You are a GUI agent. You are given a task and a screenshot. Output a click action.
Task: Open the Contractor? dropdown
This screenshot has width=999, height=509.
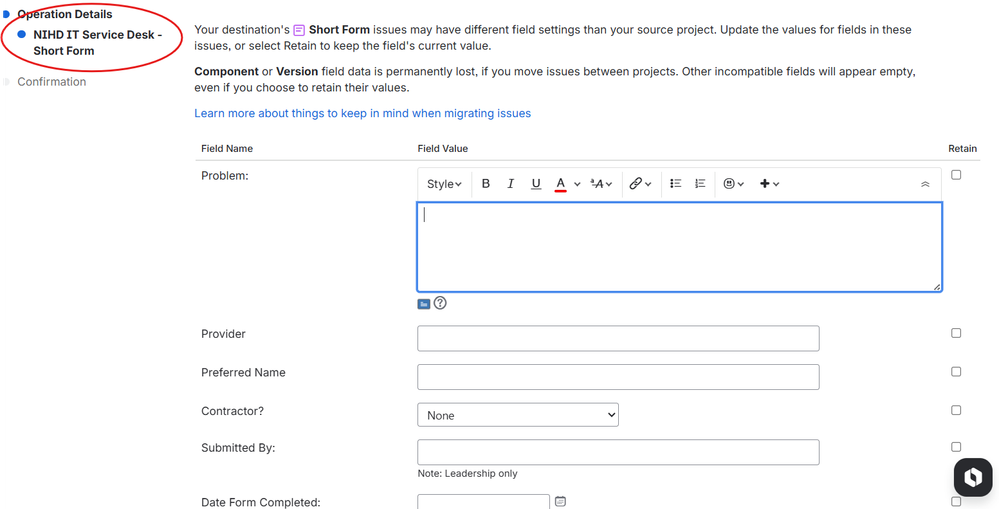518,415
